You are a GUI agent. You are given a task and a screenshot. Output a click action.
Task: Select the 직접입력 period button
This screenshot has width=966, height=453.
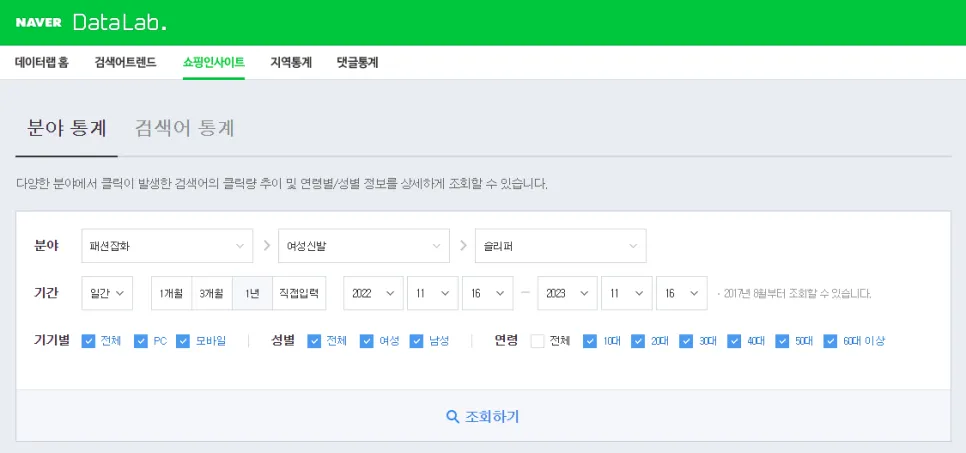(x=299, y=293)
